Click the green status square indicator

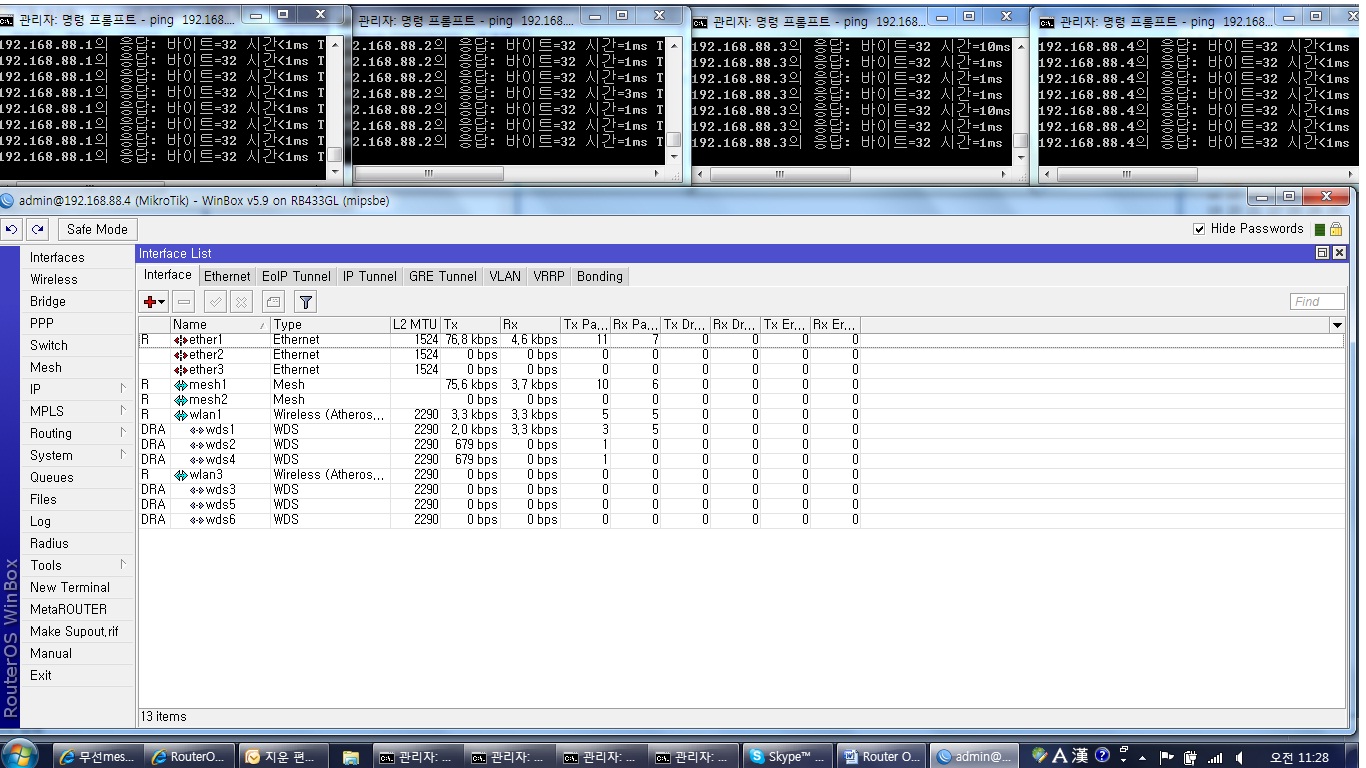(1320, 230)
